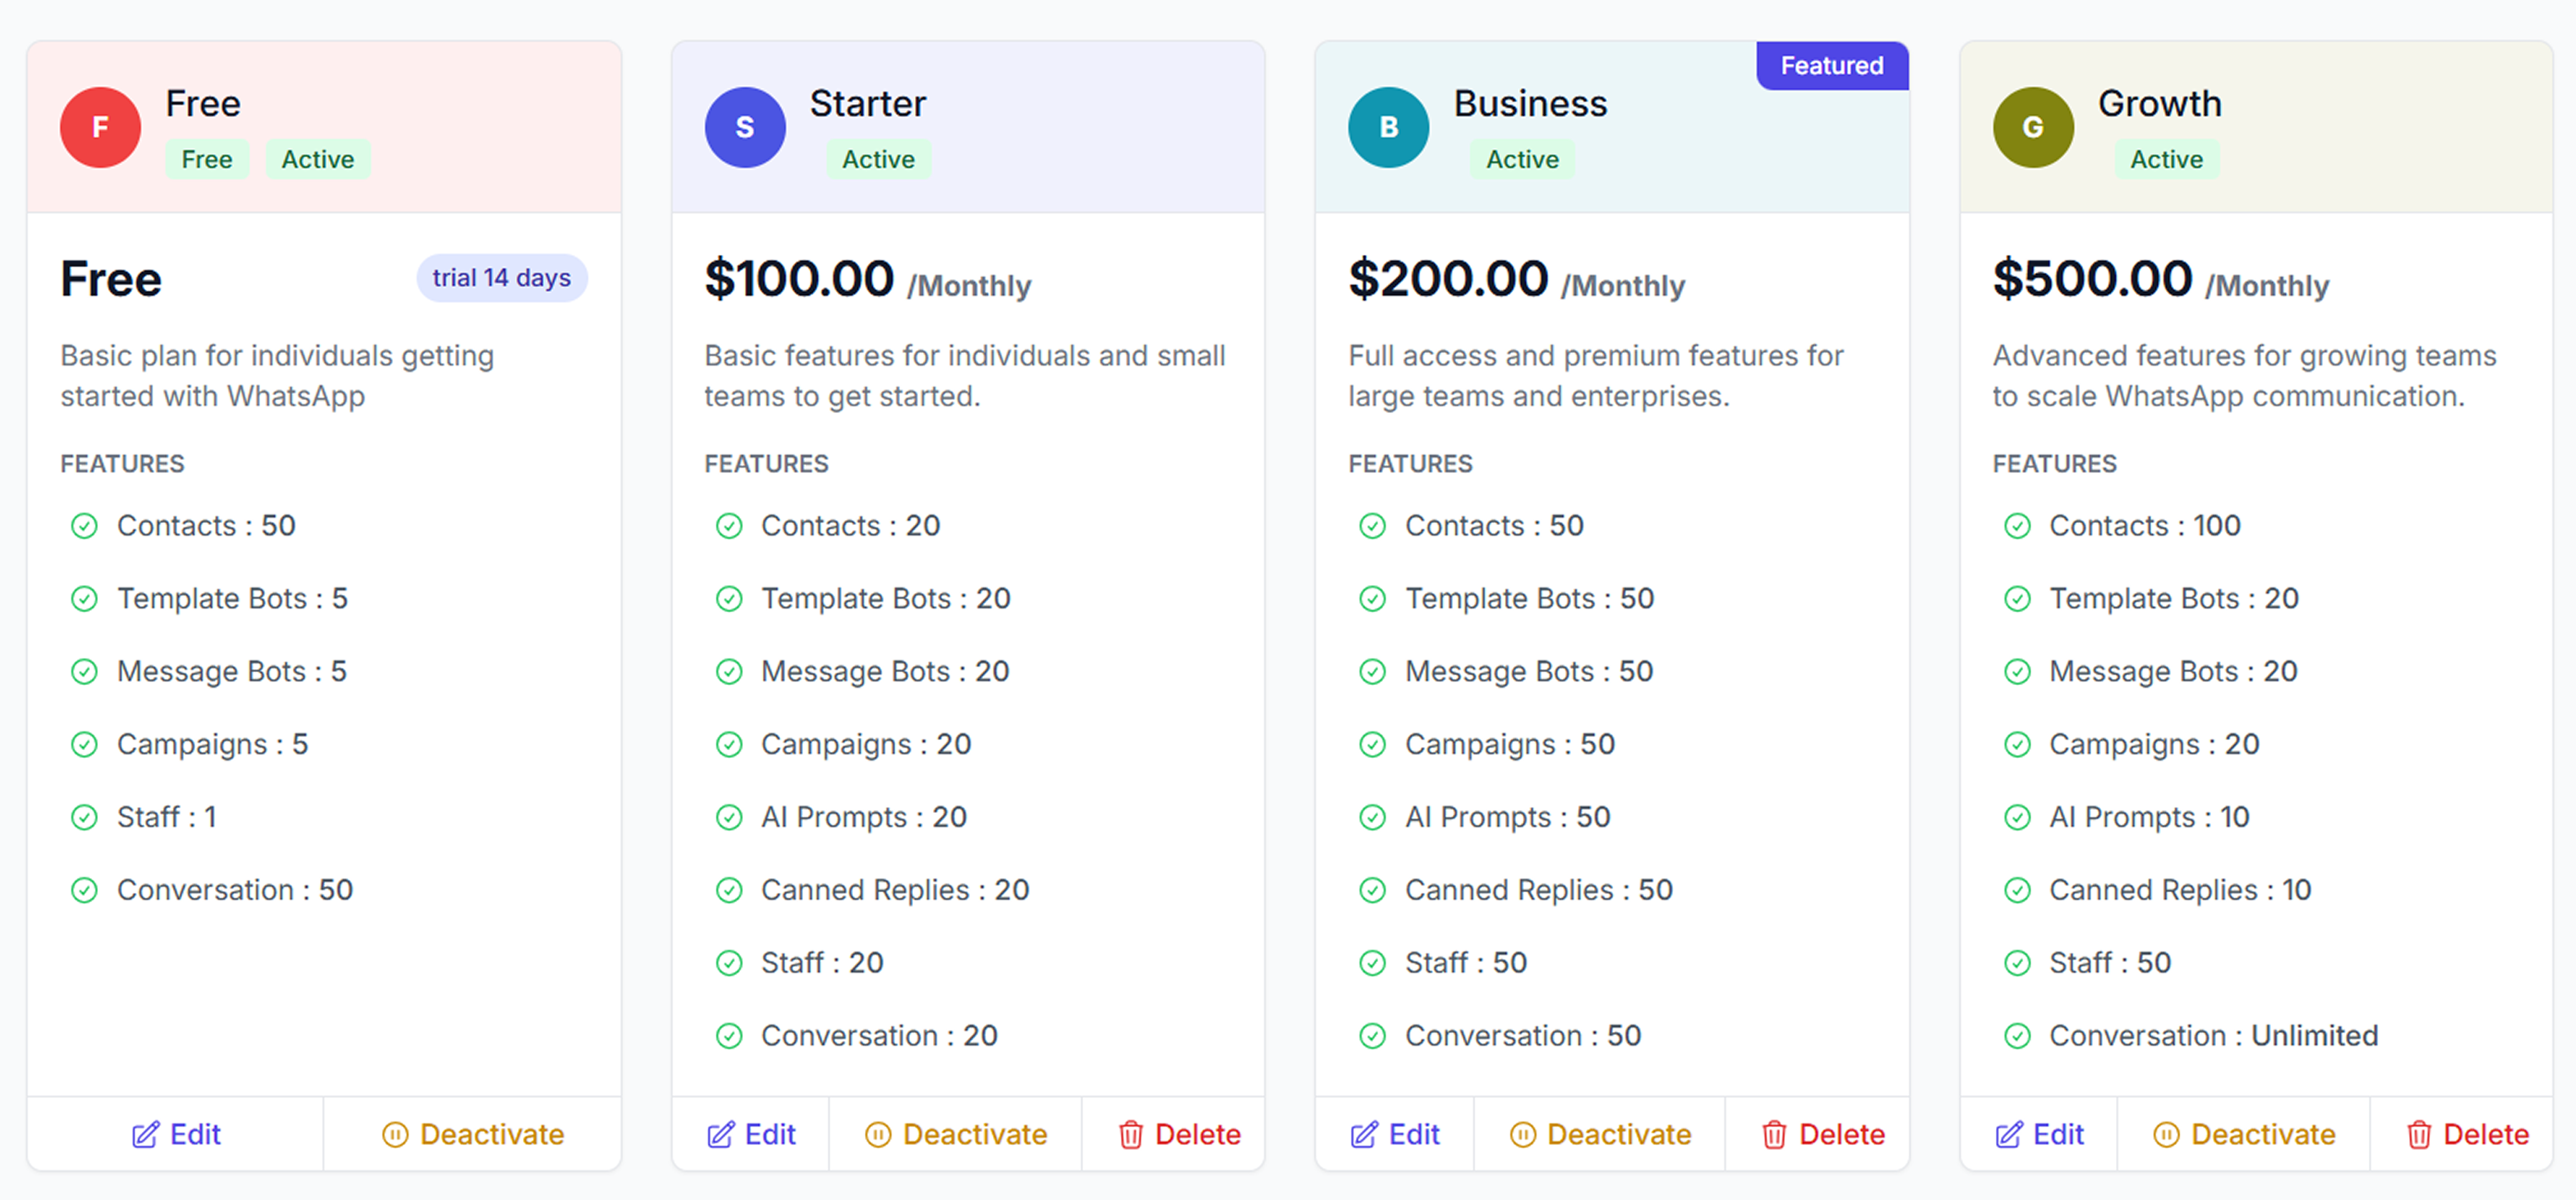Click the AI Prompts check icon in Starter plan
This screenshot has width=2576, height=1200.
[729, 818]
